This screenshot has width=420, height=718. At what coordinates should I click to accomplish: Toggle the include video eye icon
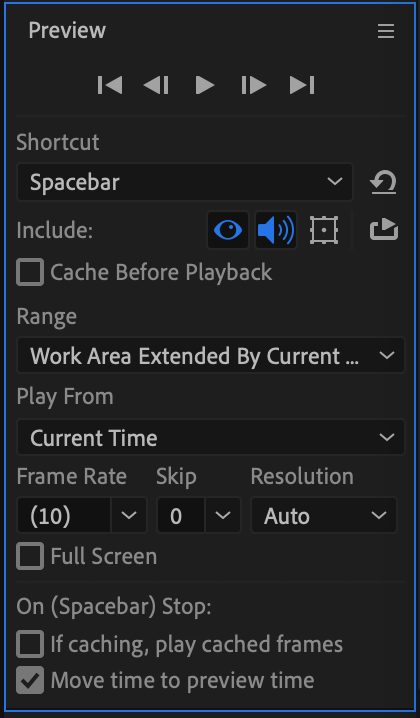tap(228, 230)
